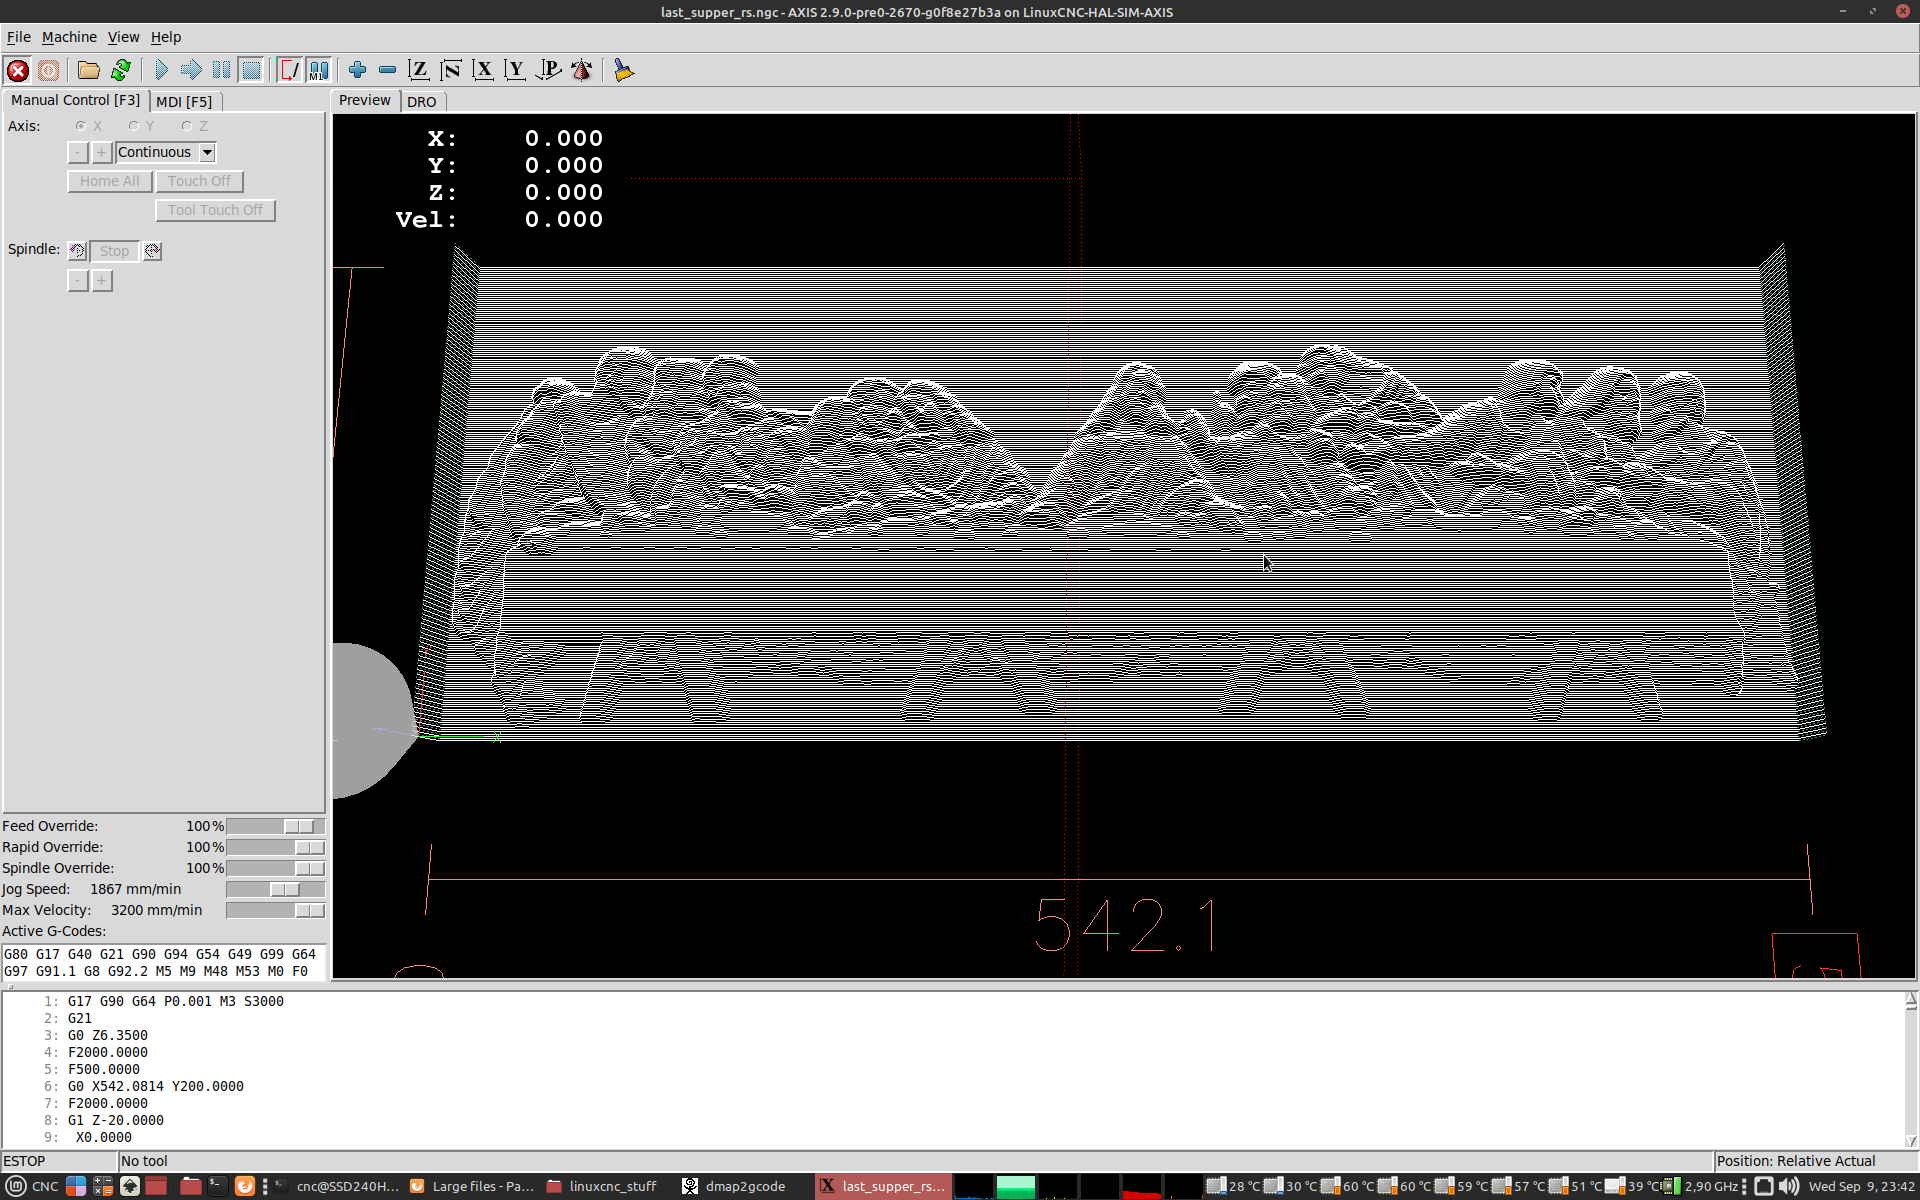Clear live plot with broom icon

(623, 70)
